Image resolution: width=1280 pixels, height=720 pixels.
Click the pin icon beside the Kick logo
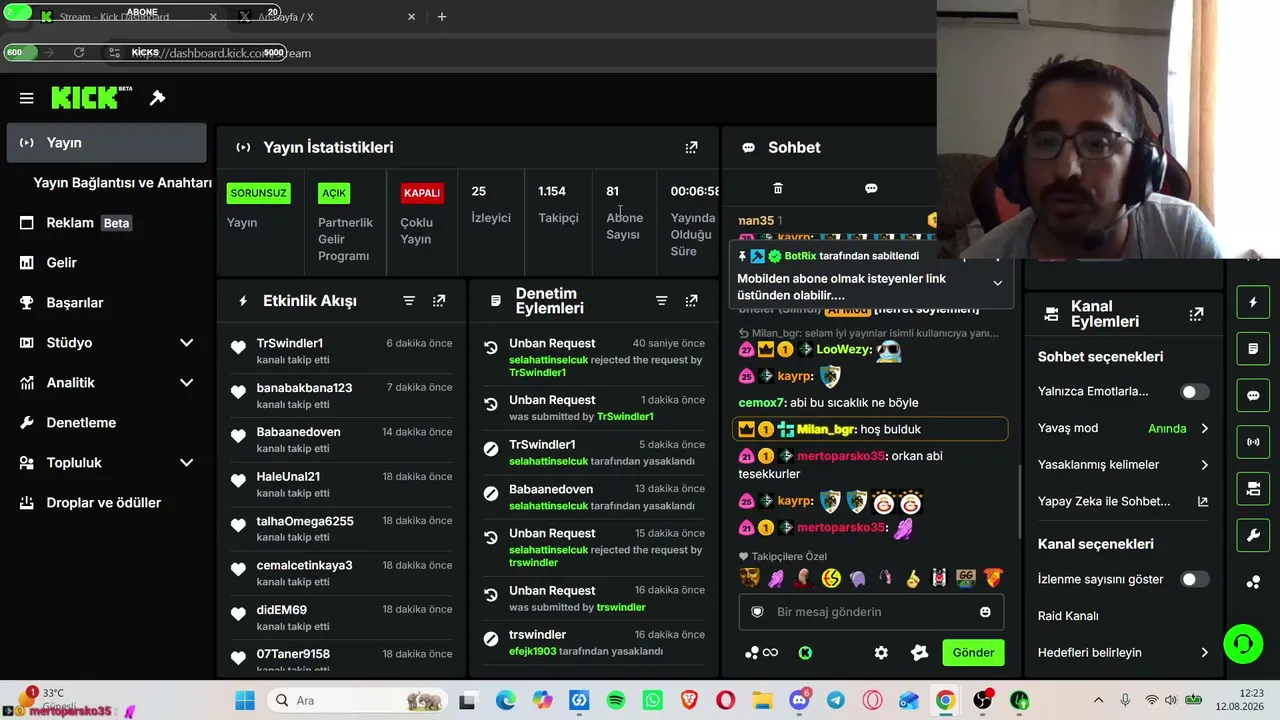[x=157, y=98]
